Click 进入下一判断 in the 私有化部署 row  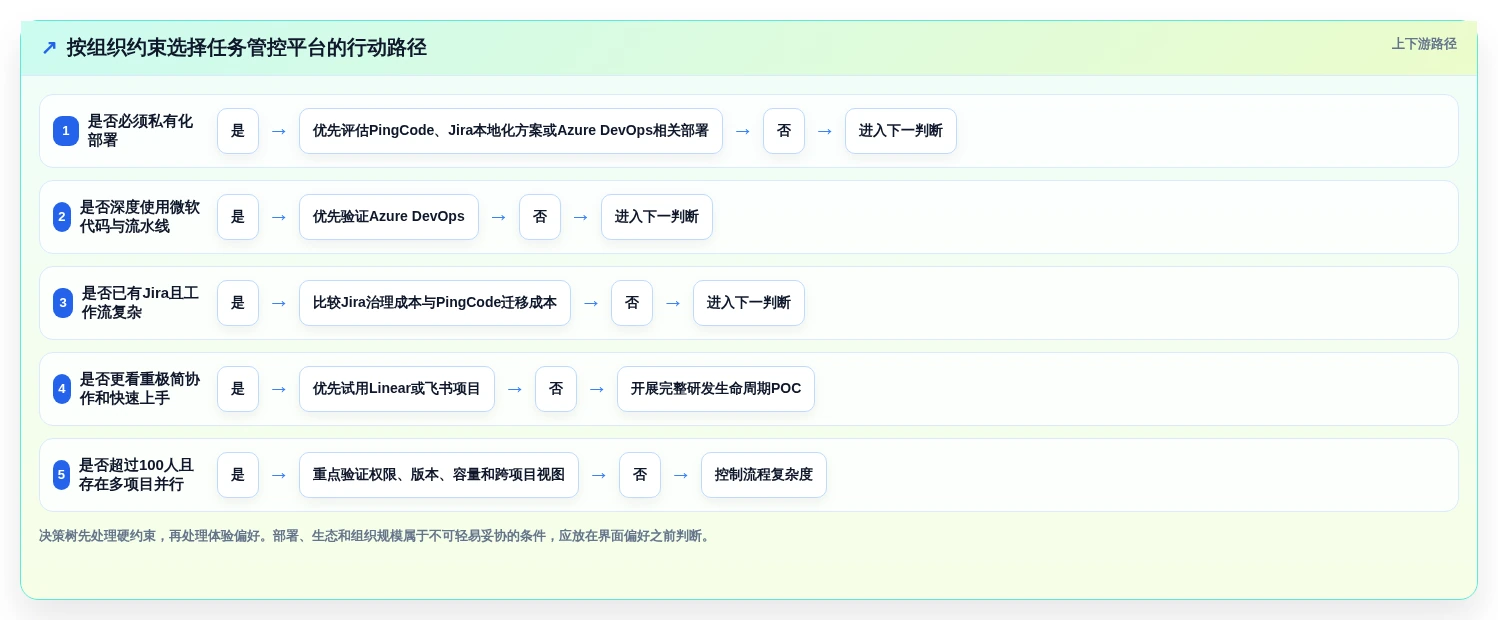[x=901, y=131]
